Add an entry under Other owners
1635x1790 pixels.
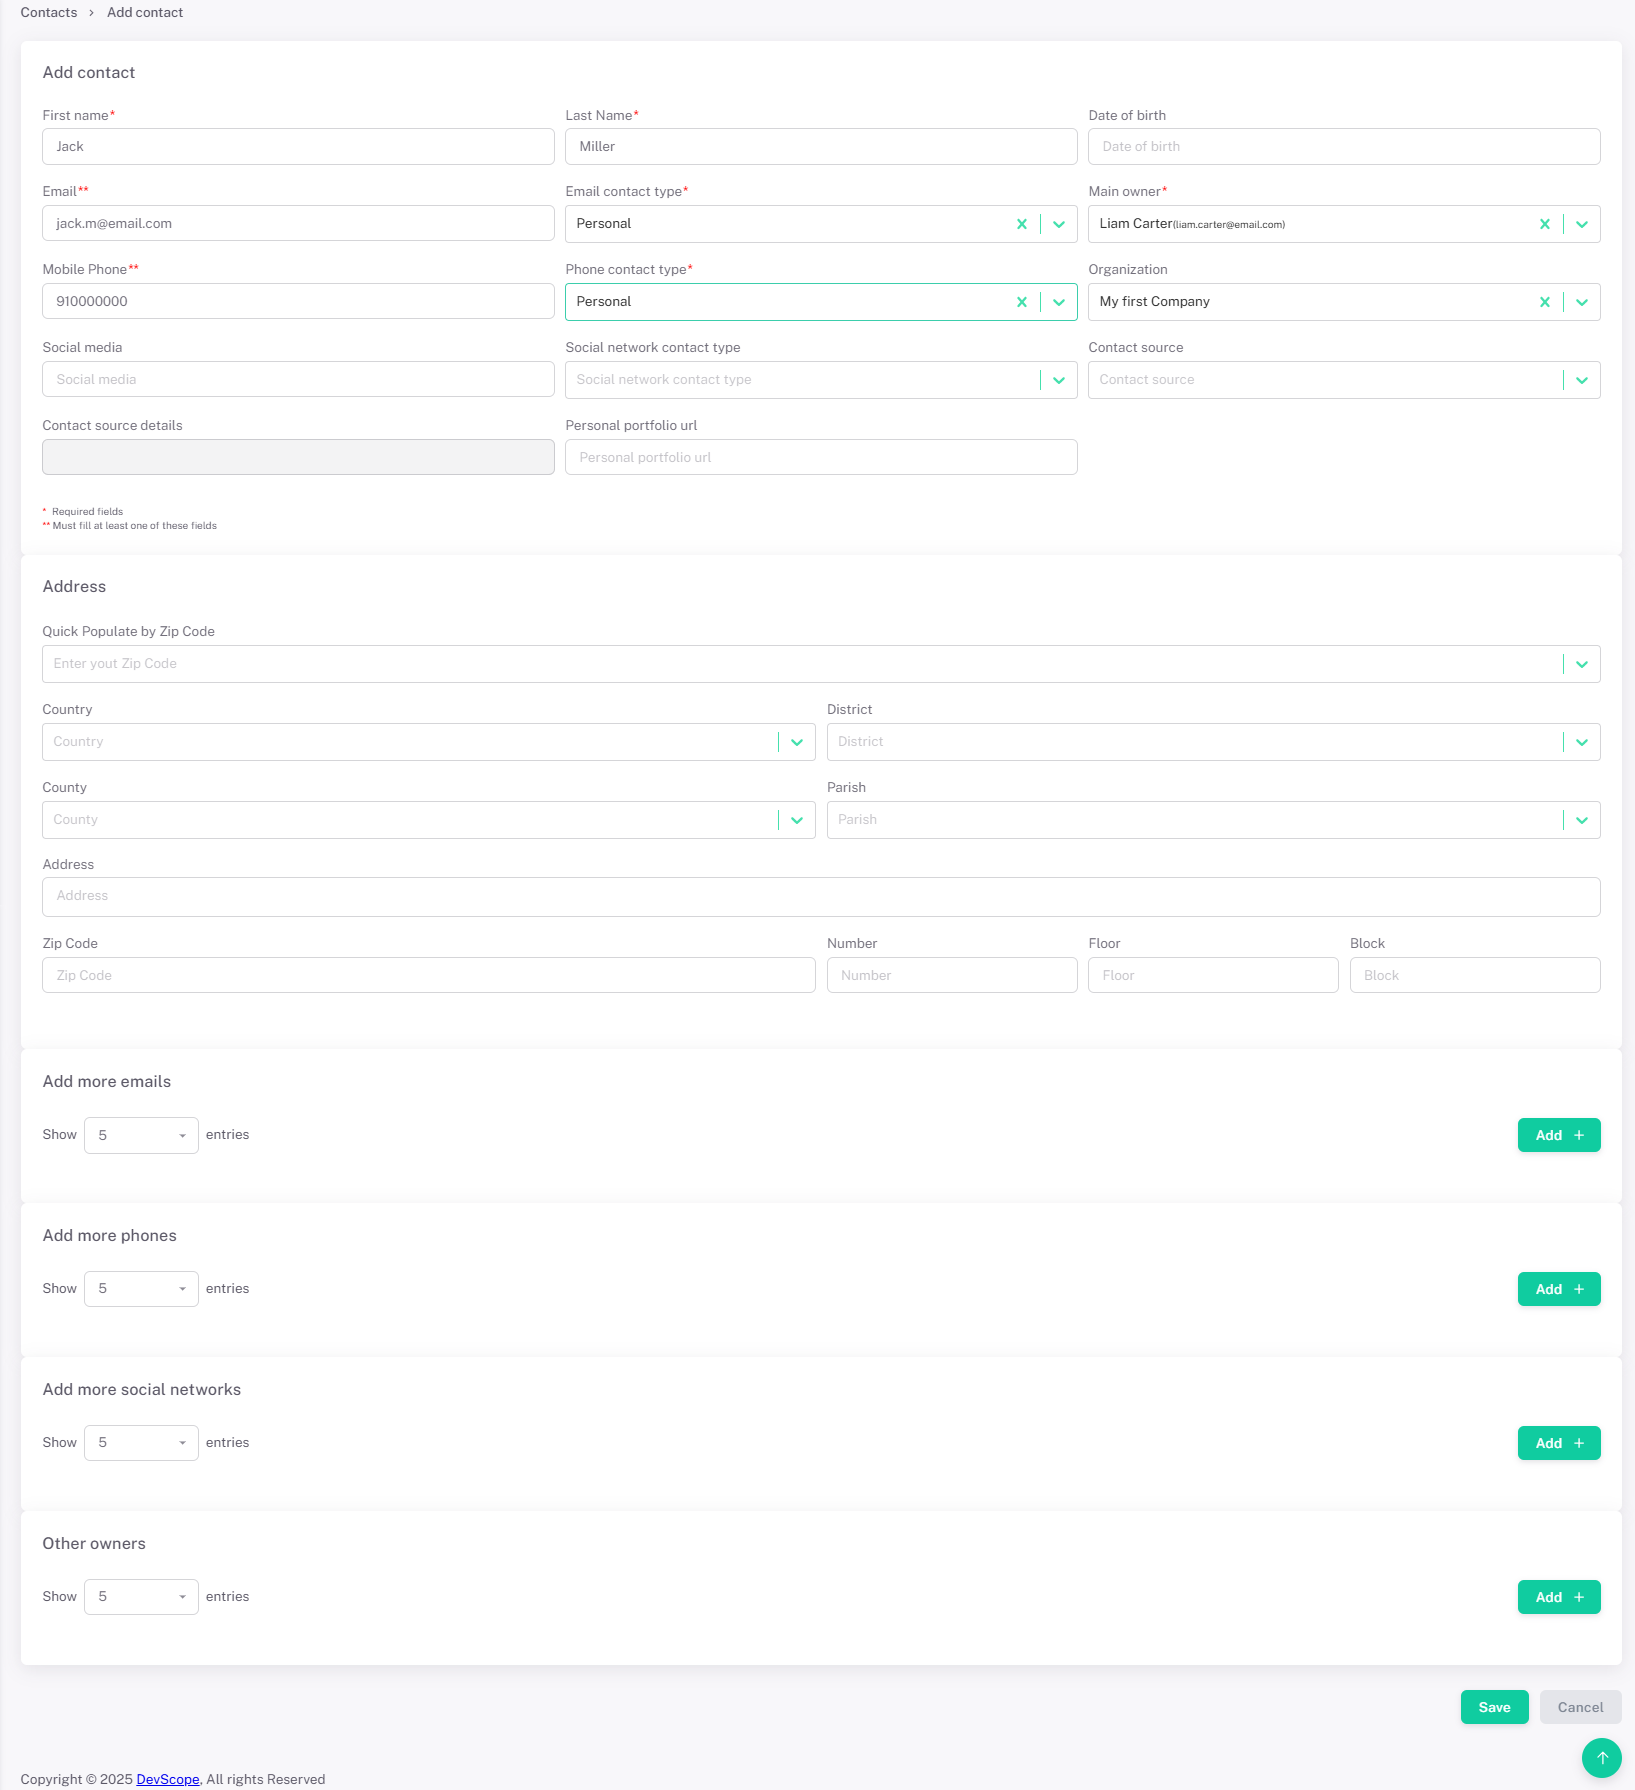click(1558, 1597)
